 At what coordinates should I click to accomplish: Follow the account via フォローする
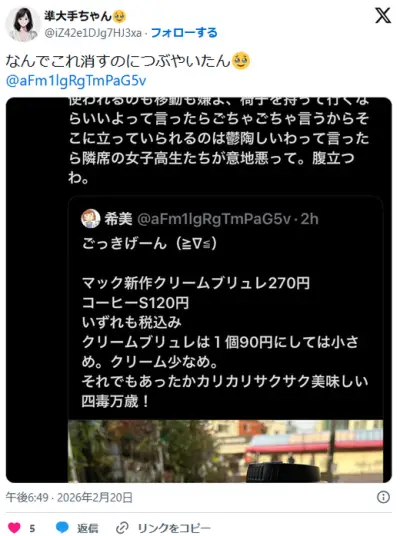pyautogui.click(x=184, y=33)
